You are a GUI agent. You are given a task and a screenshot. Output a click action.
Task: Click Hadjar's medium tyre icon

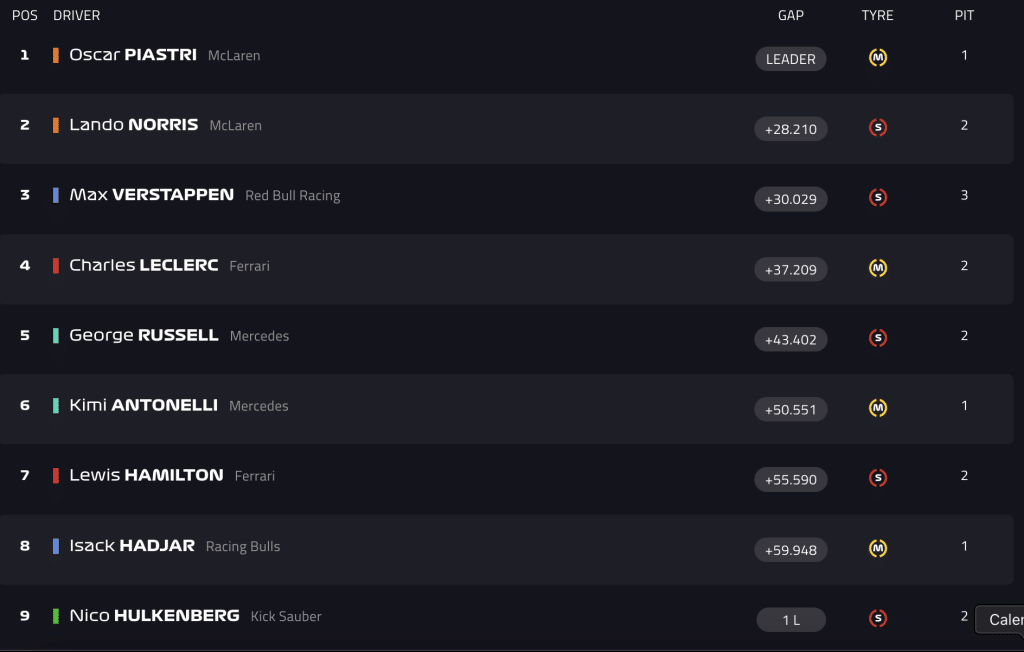click(878, 549)
